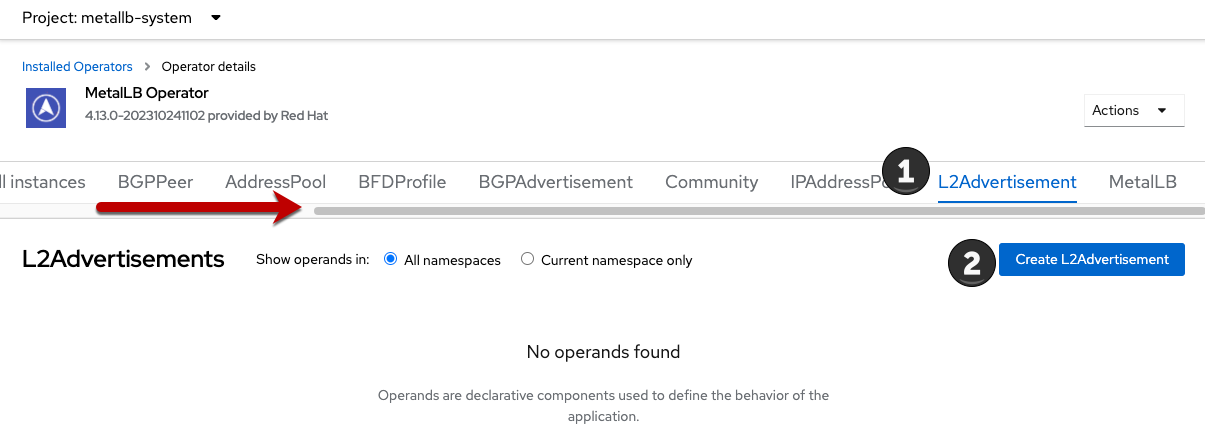Click the numbered step 1 marker
This screenshot has width=1205, height=433.
(906, 171)
